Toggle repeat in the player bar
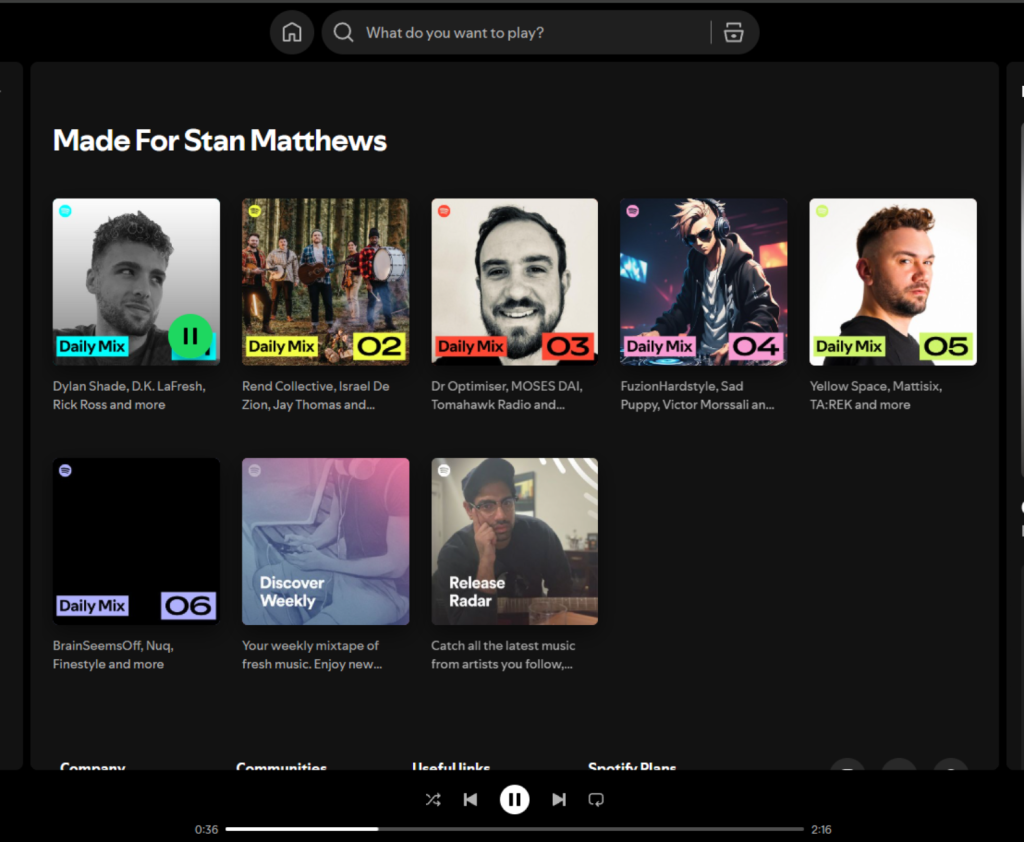This screenshot has width=1024, height=842. (x=596, y=800)
